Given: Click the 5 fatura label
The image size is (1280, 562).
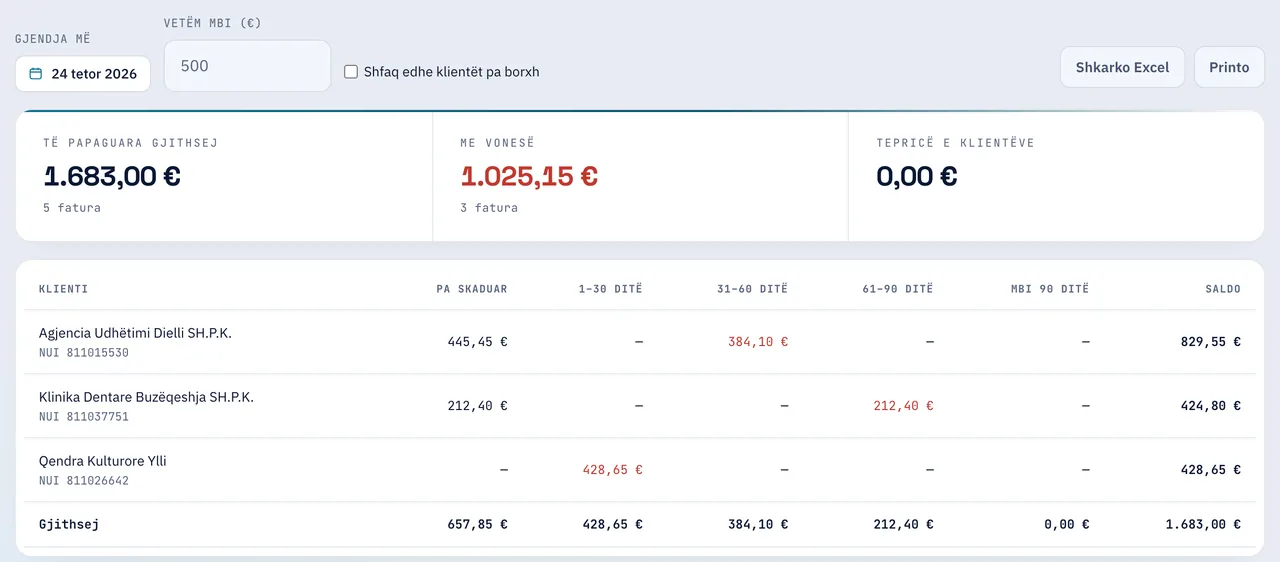Looking at the screenshot, I should pyautogui.click(x=72, y=208).
